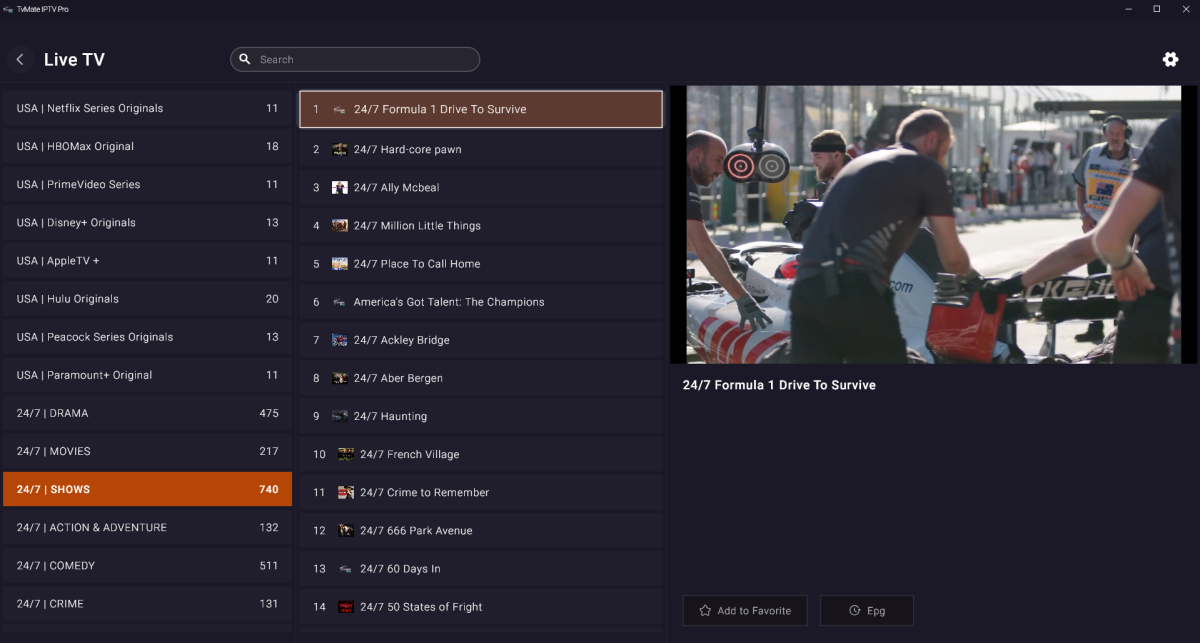Click the 50 States of Fright logo
Image resolution: width=1200 pixels, height=643 pixels.
[346, 607]
